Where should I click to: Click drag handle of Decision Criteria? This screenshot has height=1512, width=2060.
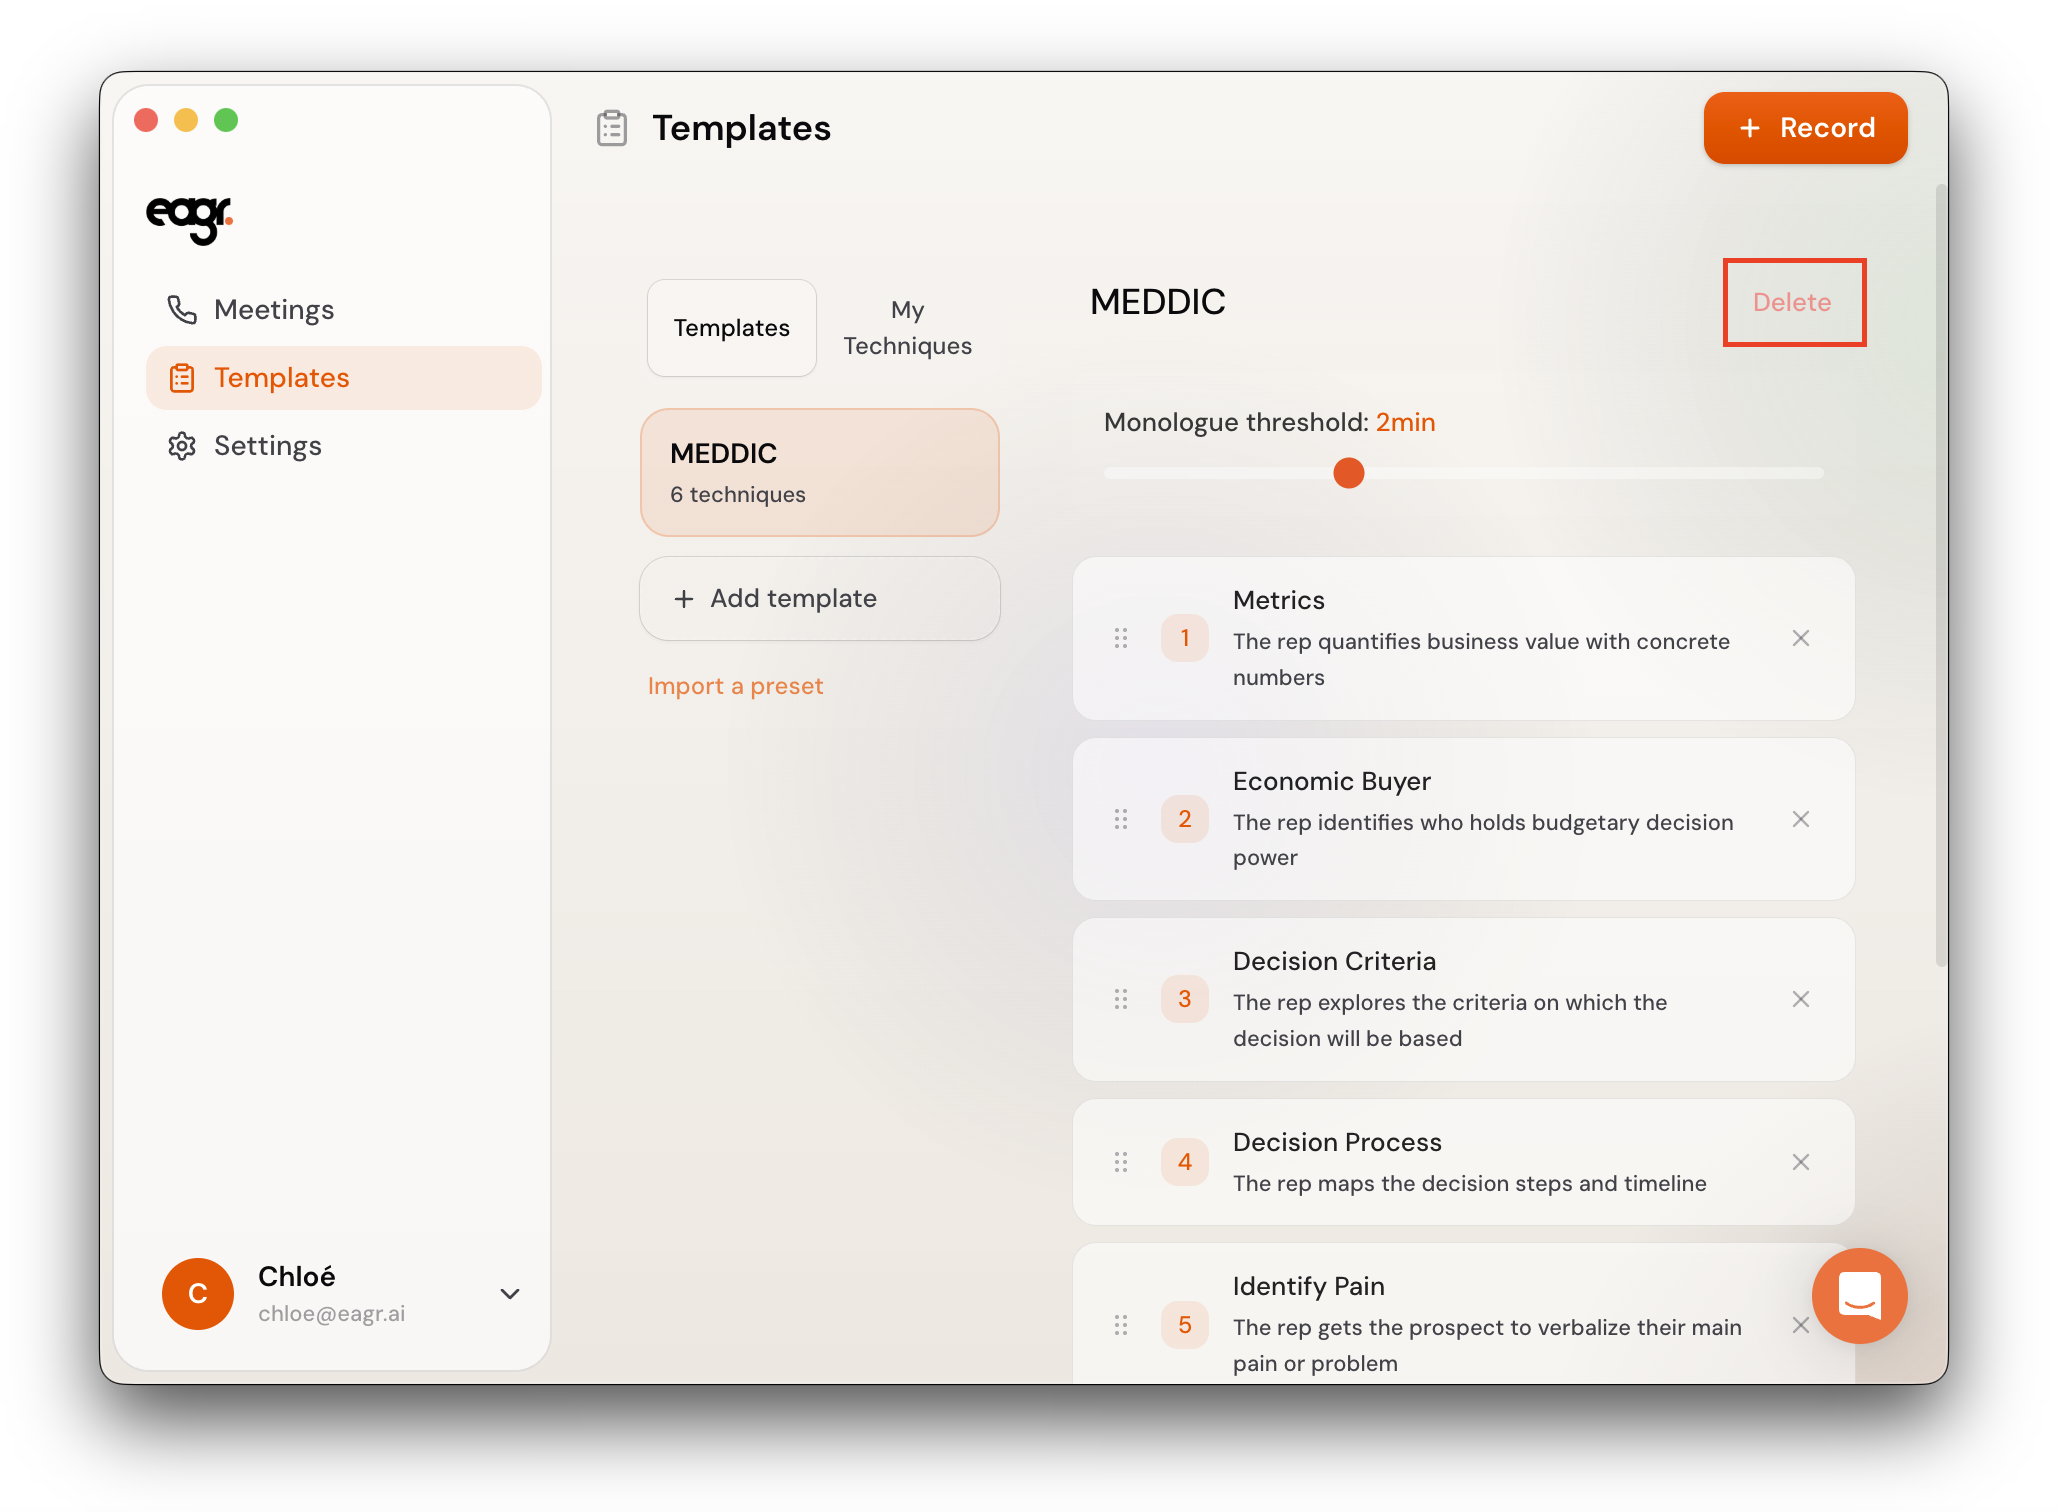pyautogui.click(x=1121, y=999)
